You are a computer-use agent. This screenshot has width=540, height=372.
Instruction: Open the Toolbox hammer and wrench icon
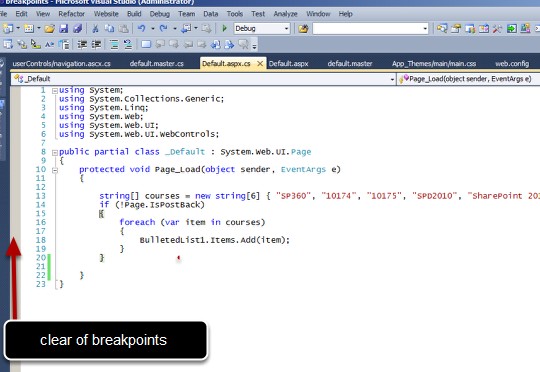[497, 28]
